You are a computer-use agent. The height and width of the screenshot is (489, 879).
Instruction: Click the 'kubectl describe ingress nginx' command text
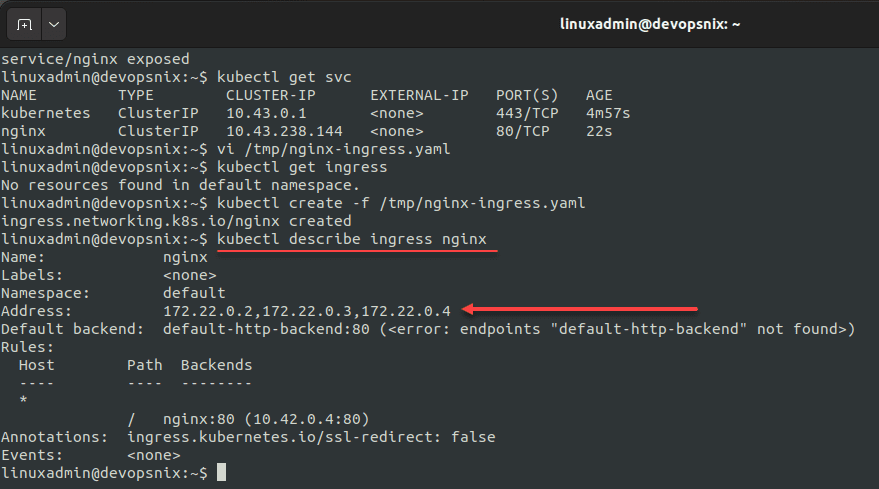pos(355,239)
